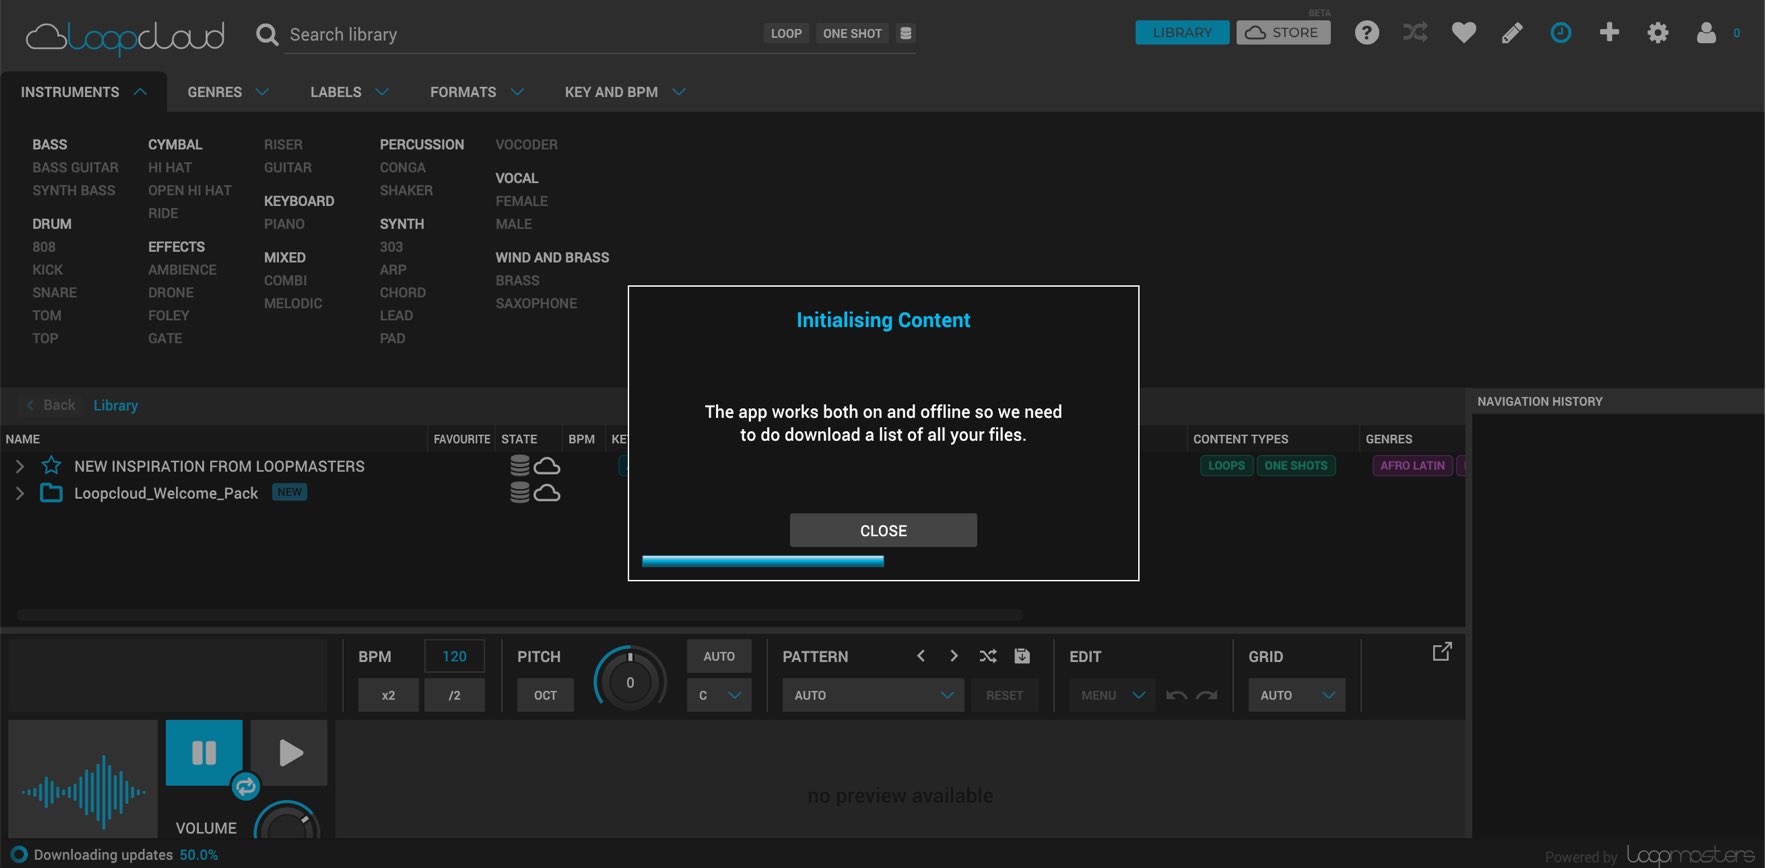Screen dimensions: 1766x868
Task: Click cloud state icon for Loopcloud_Welcome_Pack row
Action: coord(547,493)
